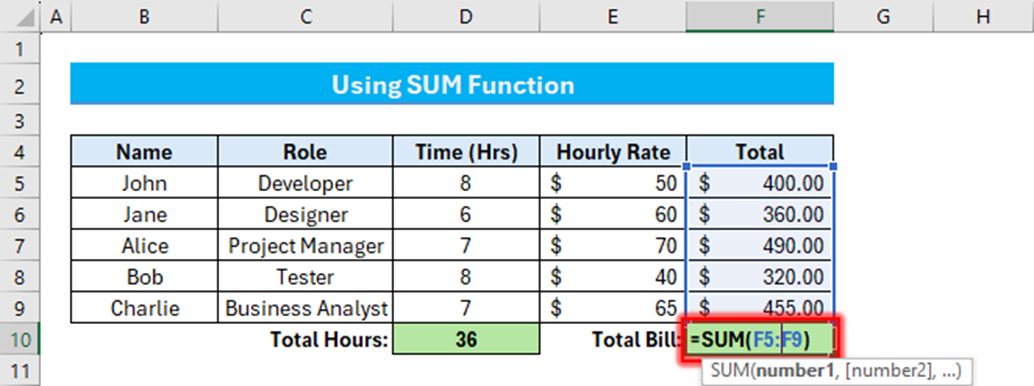Click the Total Hours label
The width and height of the screenshot is (1034, 386).
[x=329, y=340]
